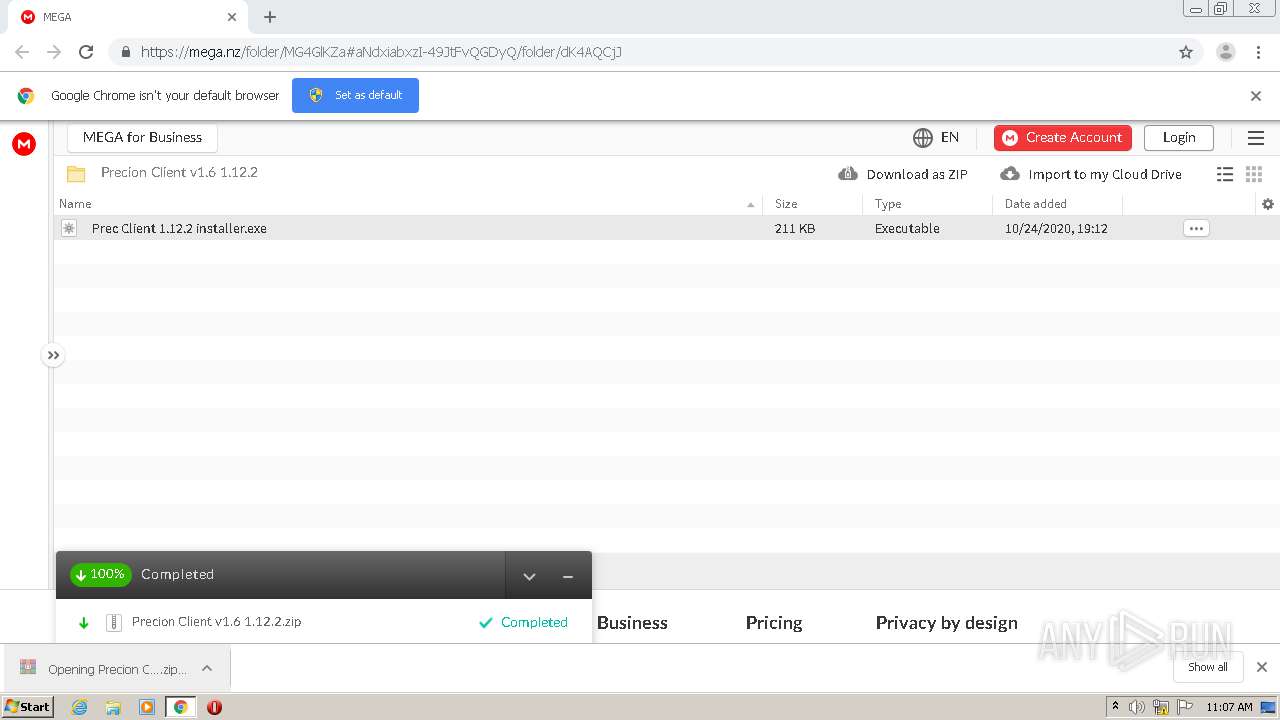This screenshot has width=1280, height=720.
Task: Bookmark this page with the star icon
Action: coord(1186,52)
